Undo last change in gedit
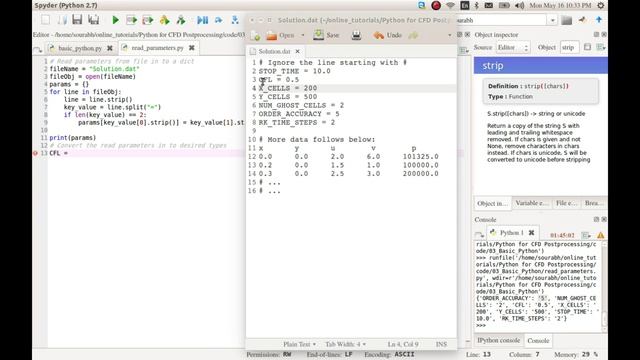The image size is (640, 360). (388, 36)
